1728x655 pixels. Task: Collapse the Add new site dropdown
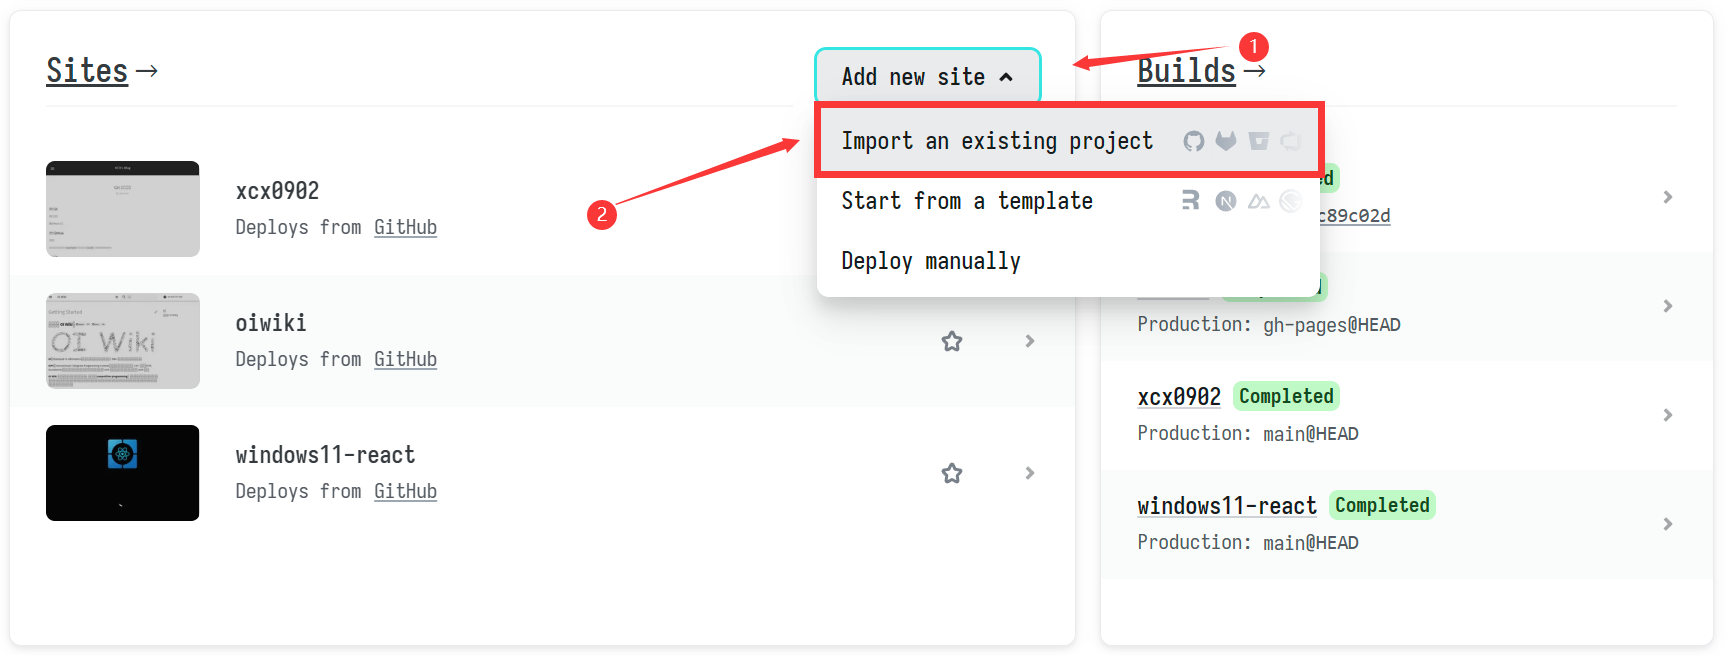pos(928,76)
